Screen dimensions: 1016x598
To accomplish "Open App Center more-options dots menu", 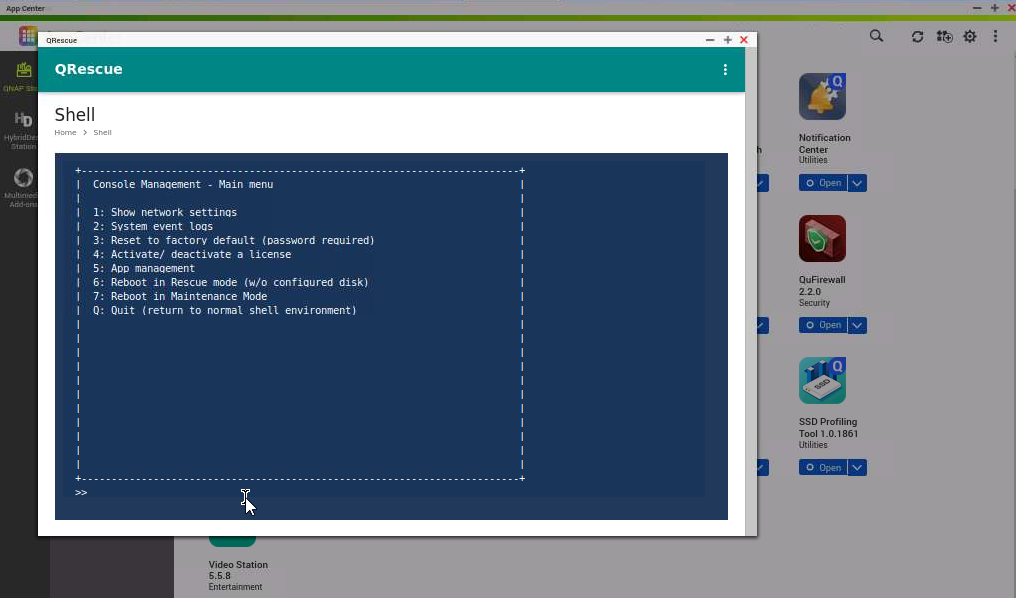I will [x=995, y=36].
